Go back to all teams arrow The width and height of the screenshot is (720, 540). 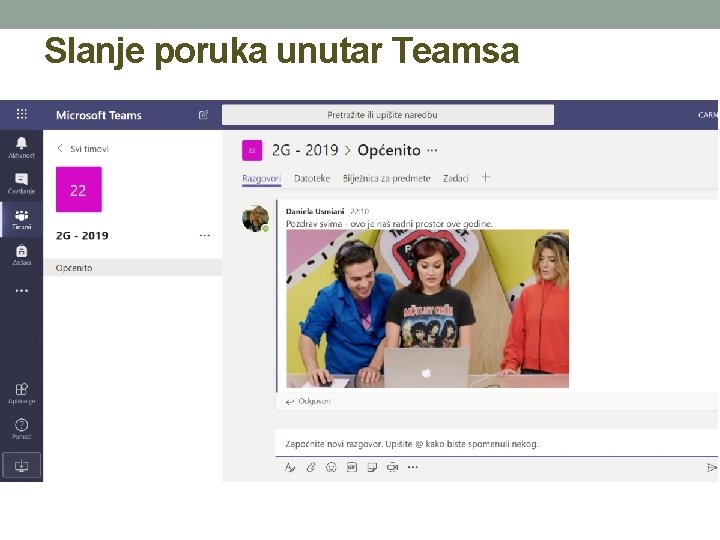[60, 148]
